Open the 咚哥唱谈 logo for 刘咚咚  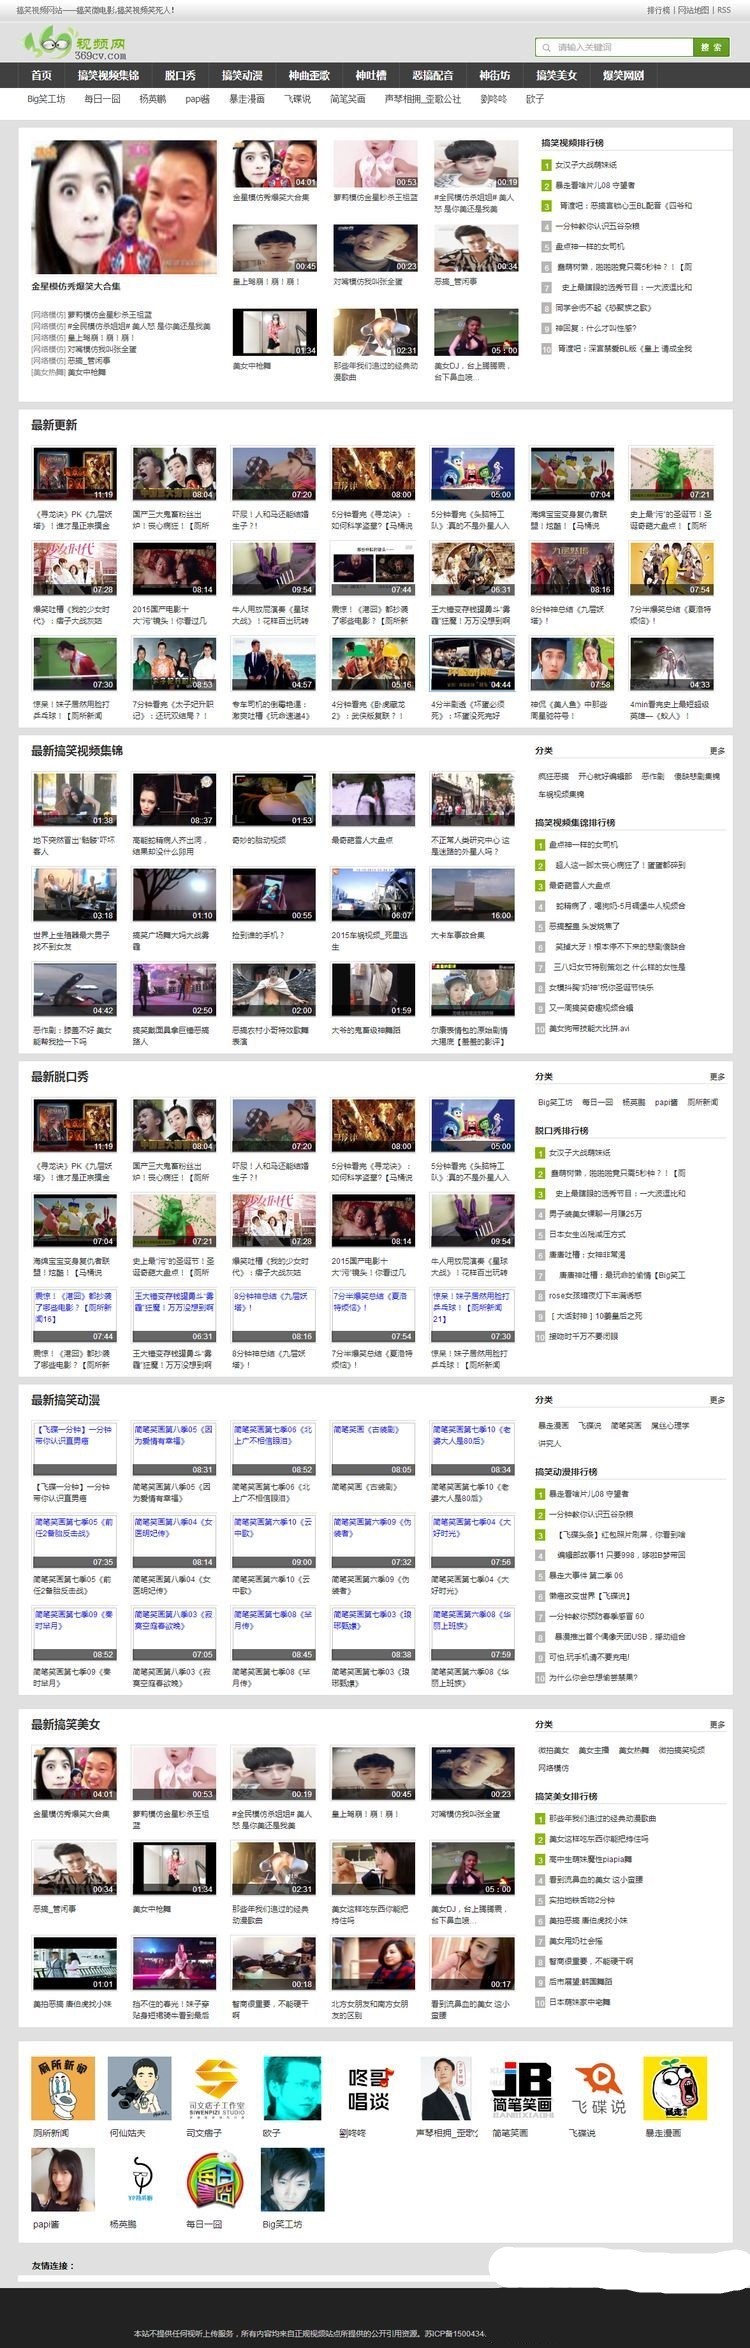[x=369, y=2090]
